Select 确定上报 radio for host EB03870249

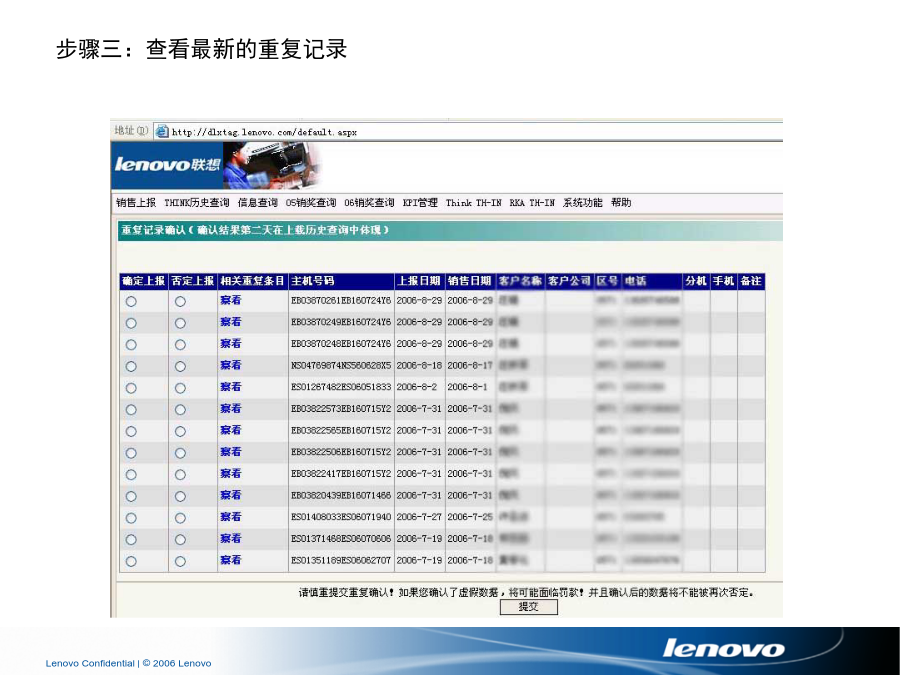(x=131, y=323)
